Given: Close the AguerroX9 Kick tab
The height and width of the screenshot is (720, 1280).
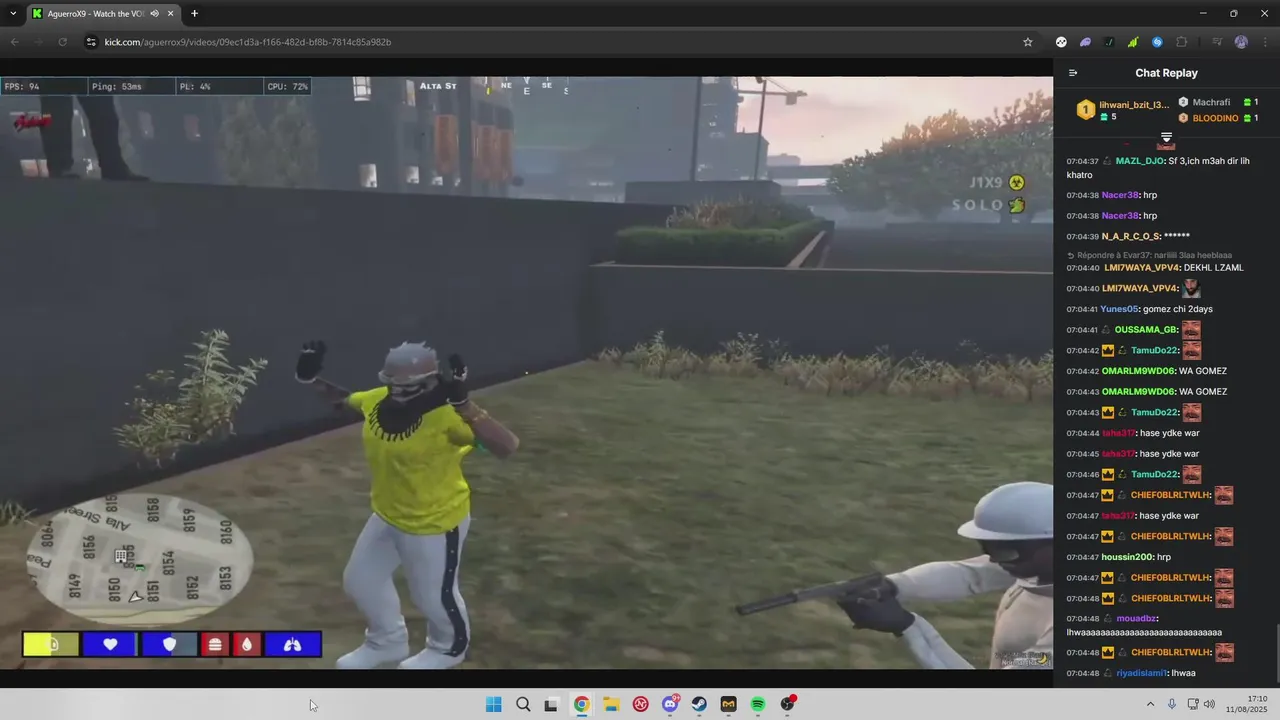Looking at the screenshot, I should 171,14.
